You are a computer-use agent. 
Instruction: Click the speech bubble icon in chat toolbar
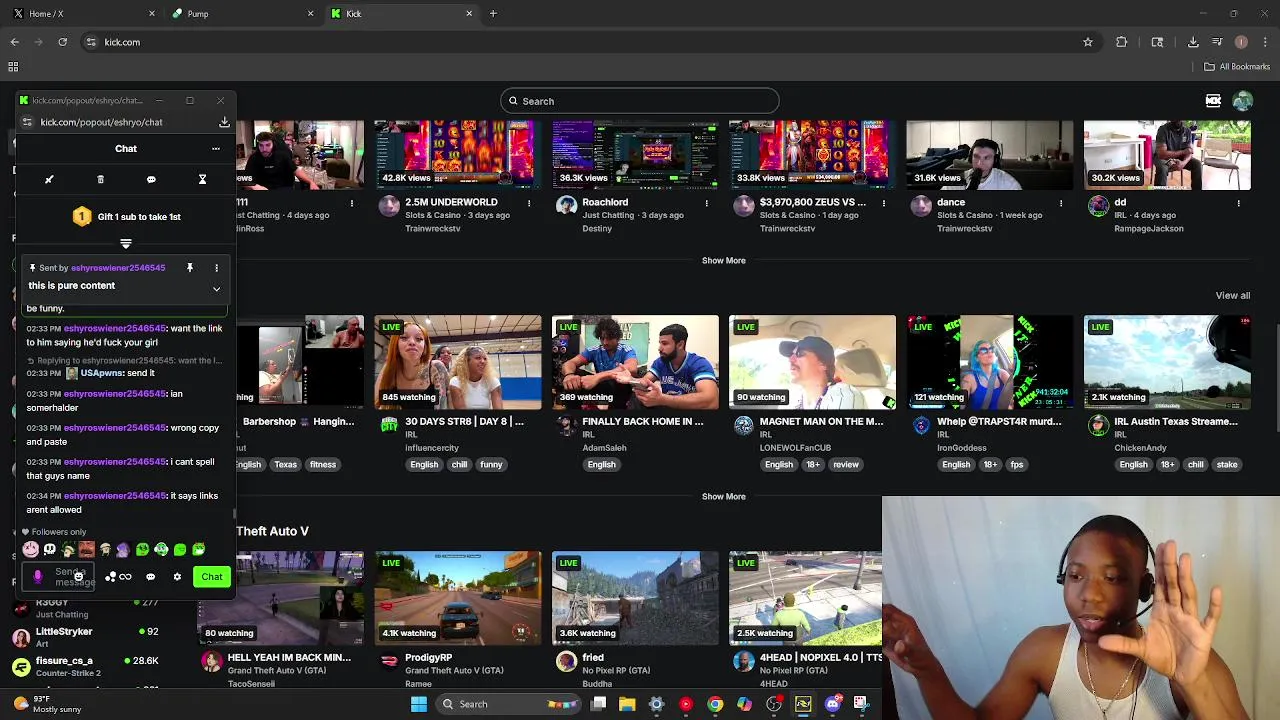click(x=151, y=179)
